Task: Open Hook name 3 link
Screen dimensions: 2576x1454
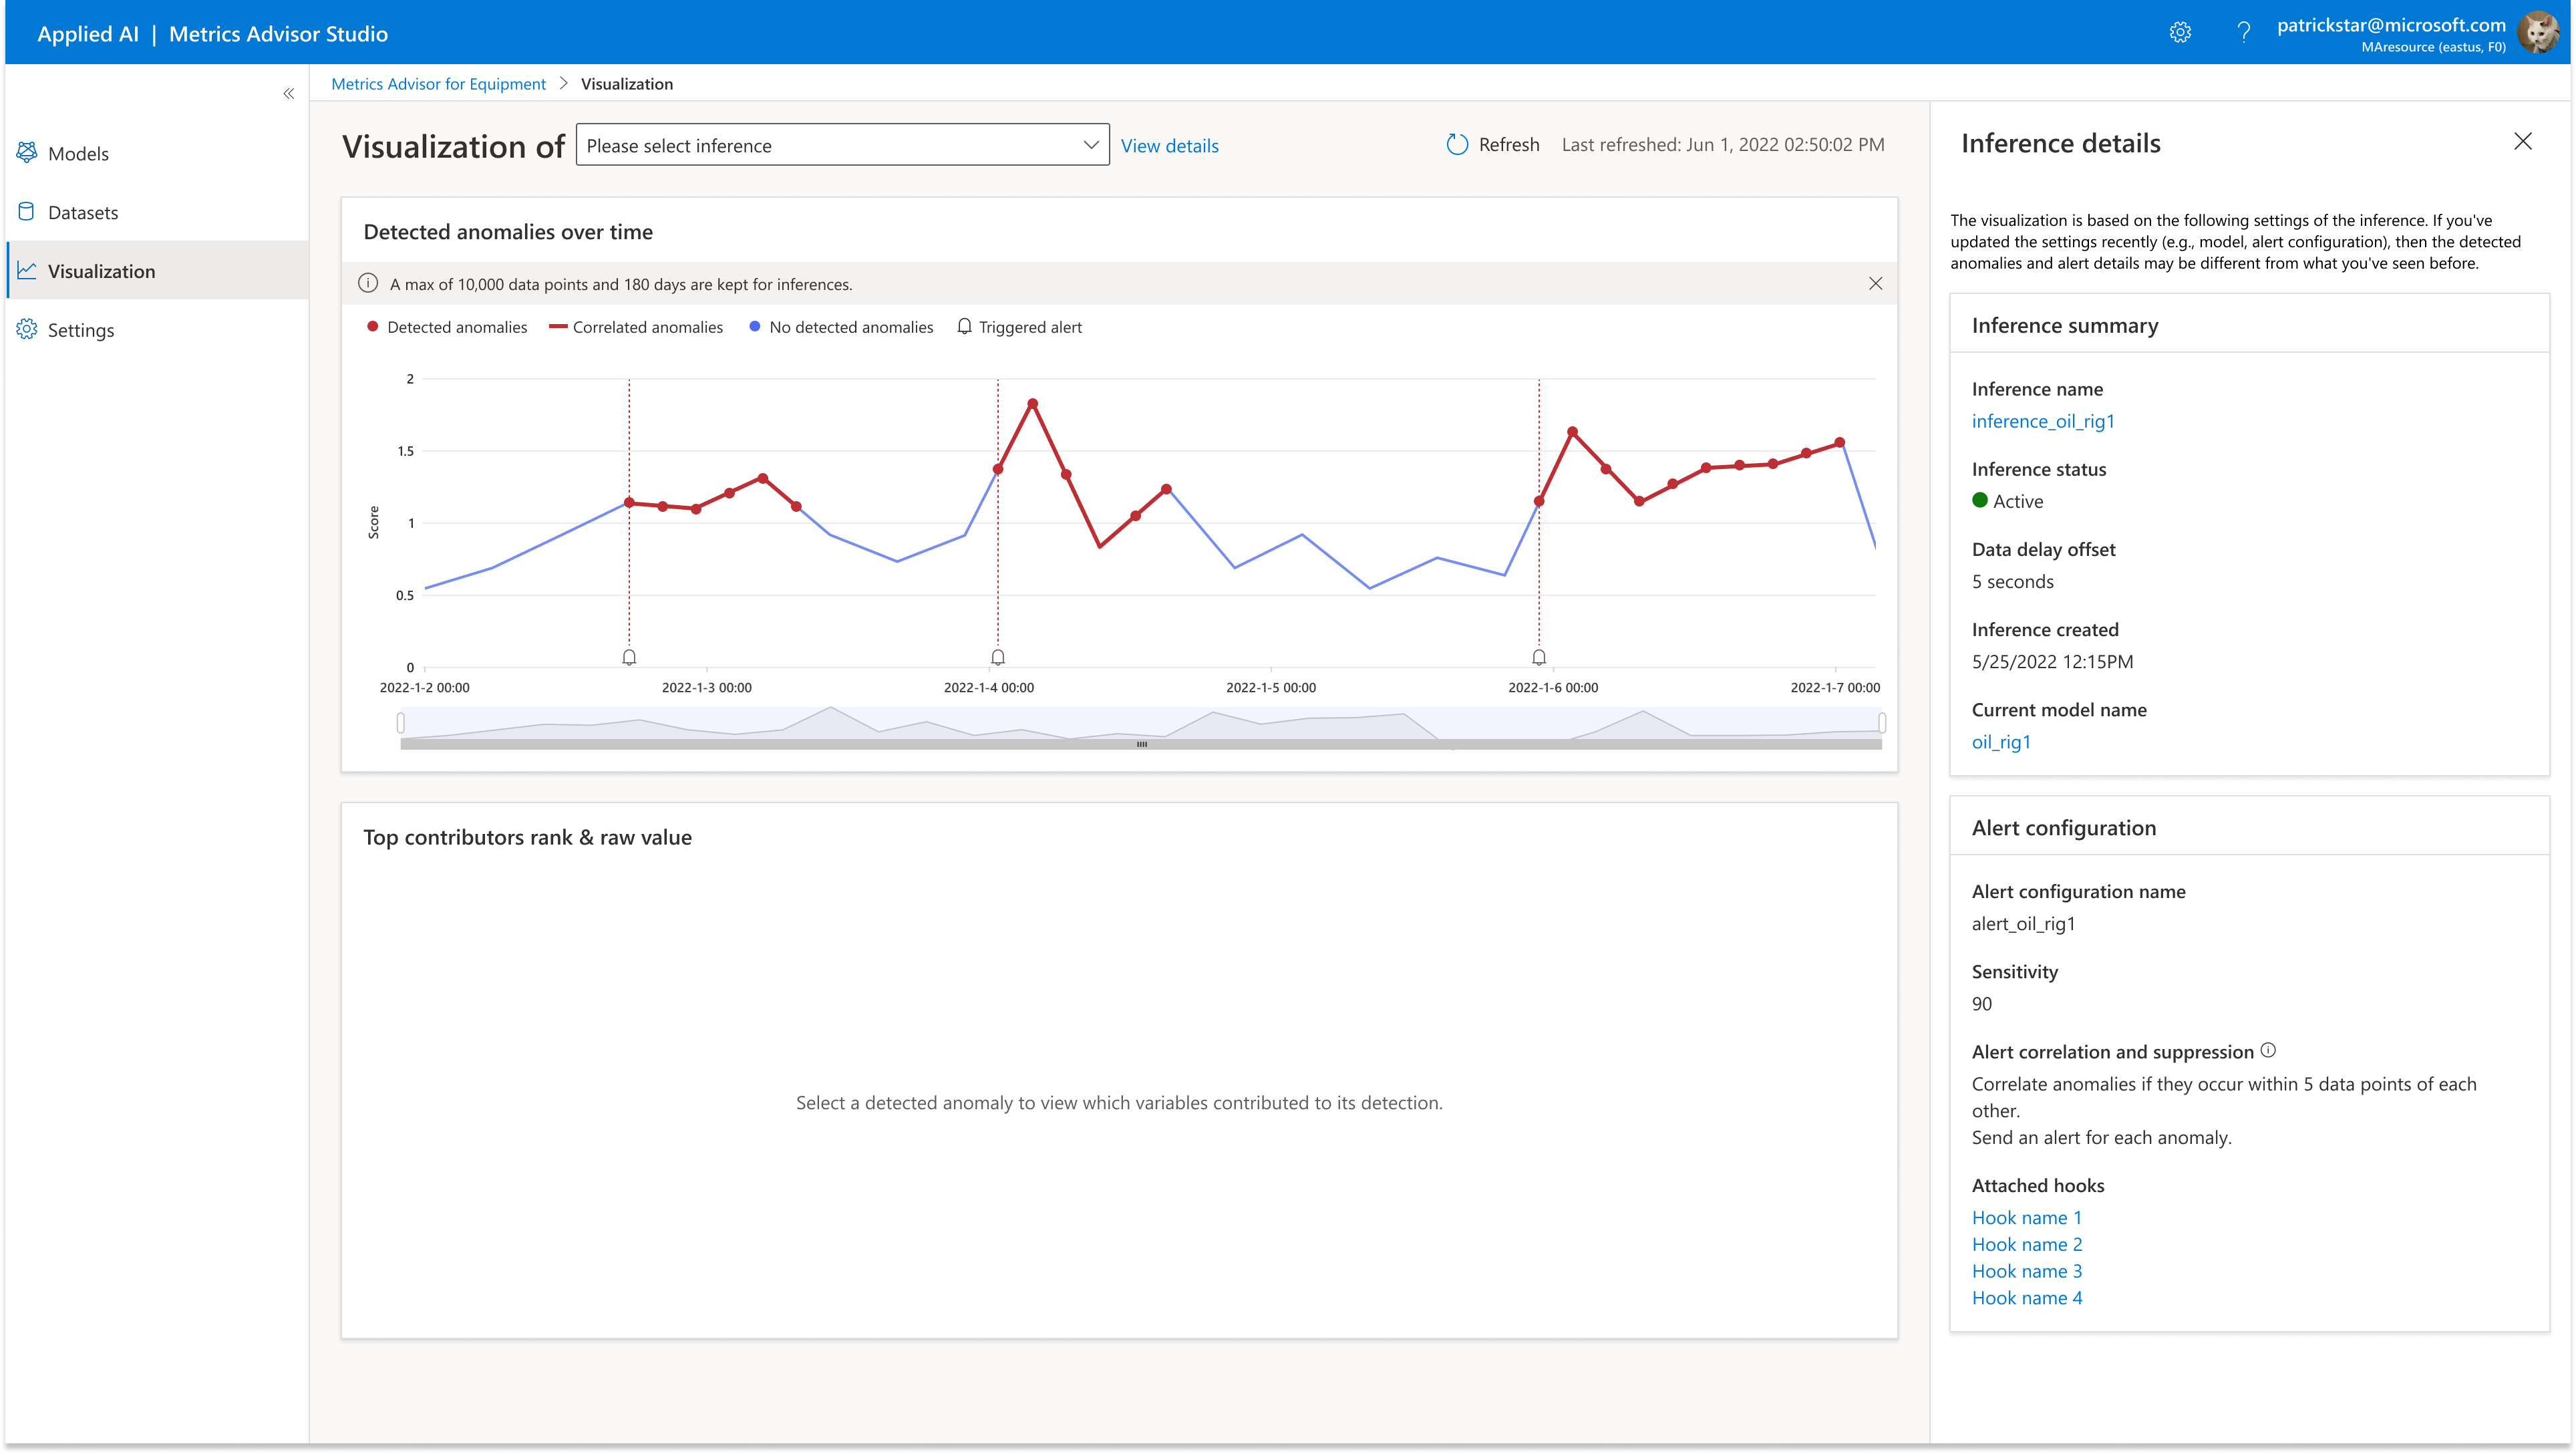Action: pos(2026,1271)
